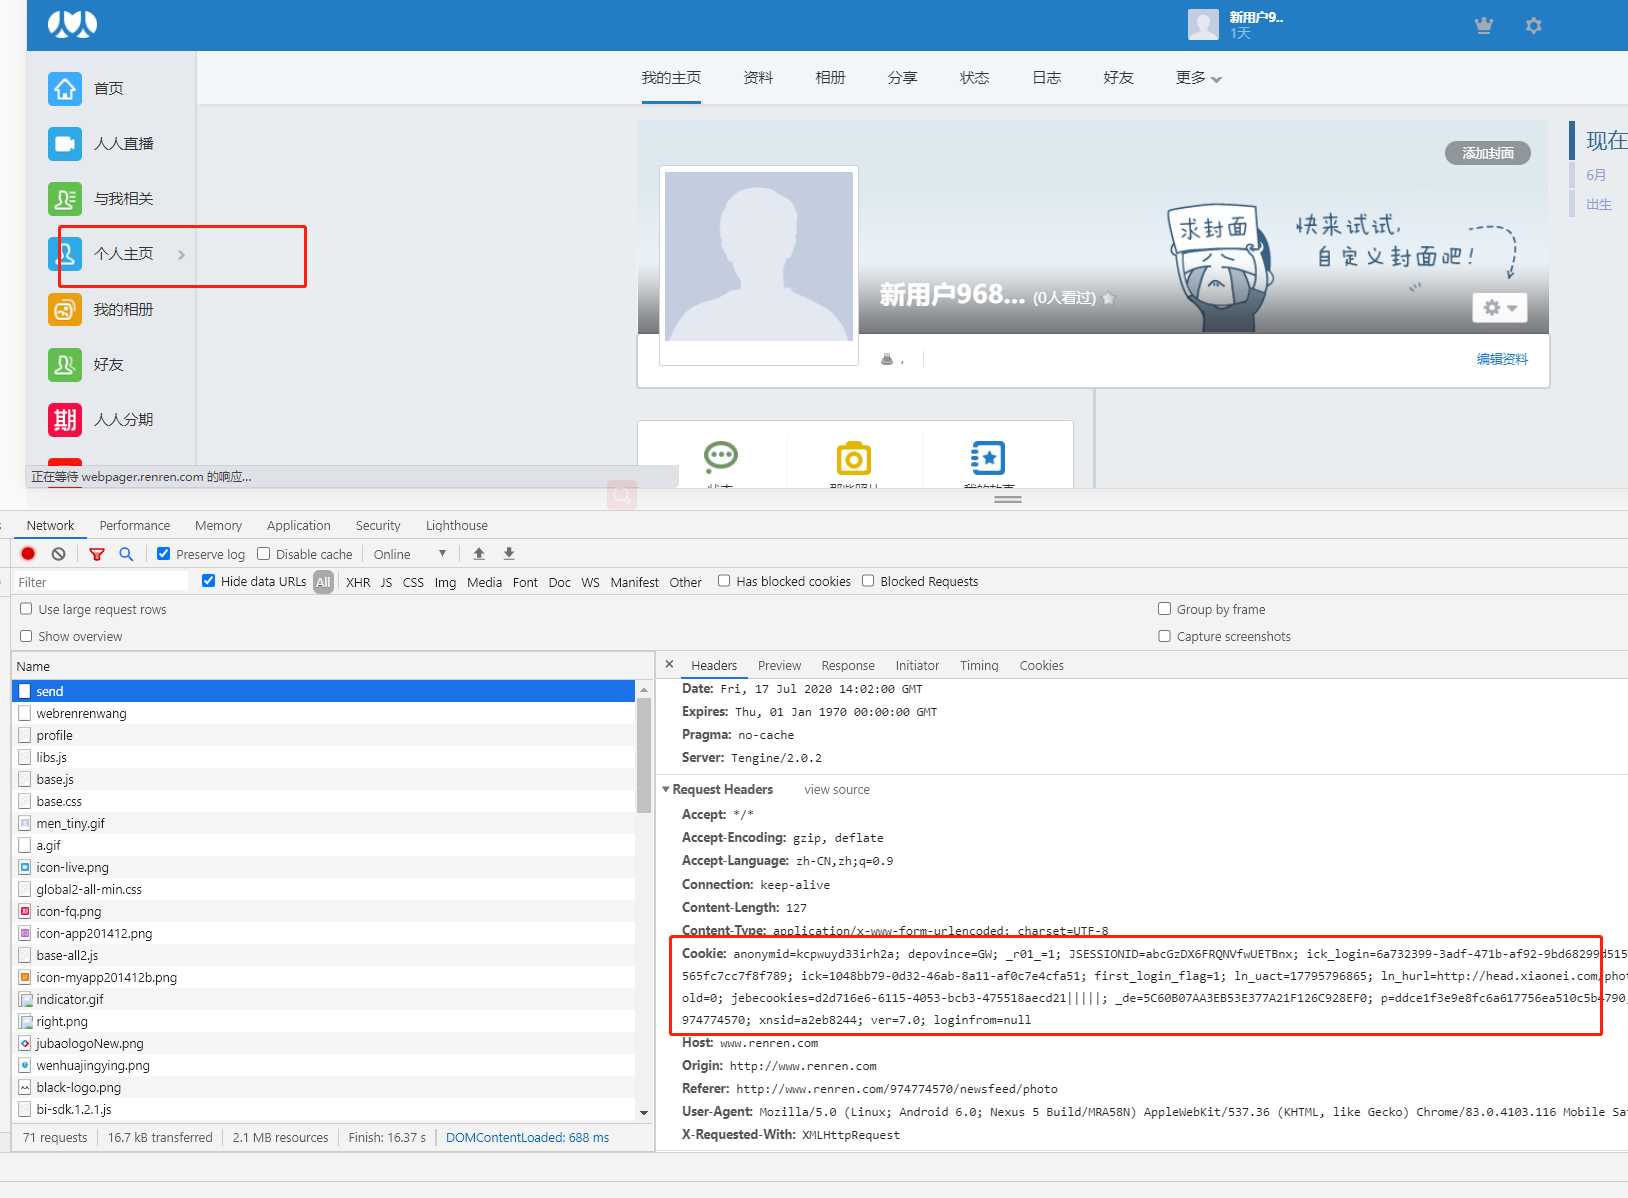This screenshot has height=1198, width=1628.
Task: Enable the Disable cache checkbox
Action: coord(264,554)
